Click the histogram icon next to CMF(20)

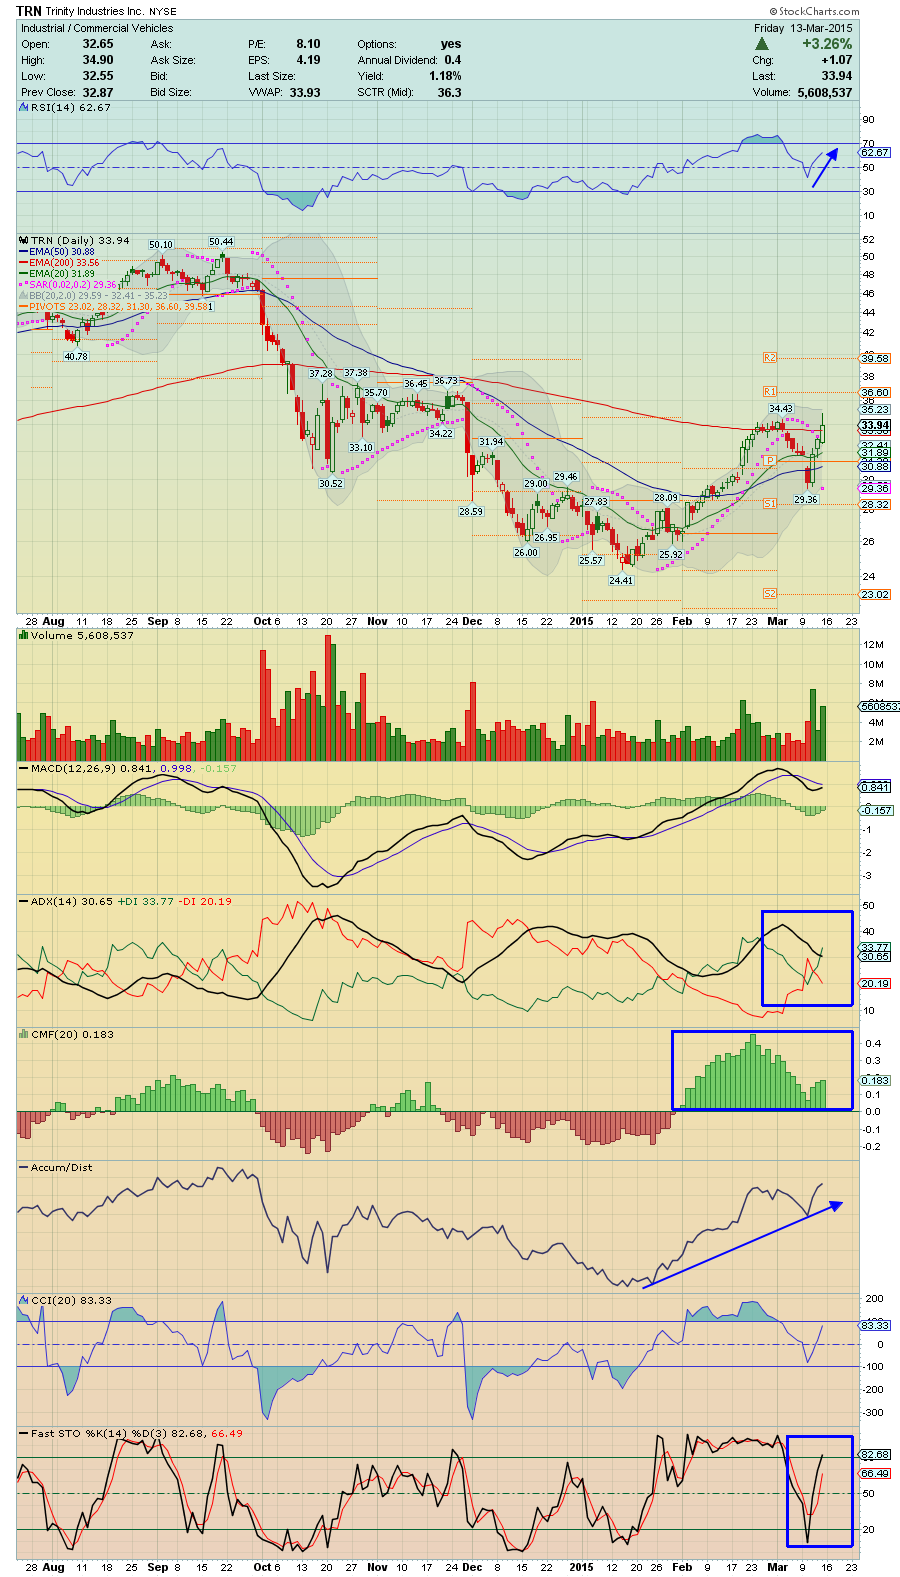[x=24, y=1035]
